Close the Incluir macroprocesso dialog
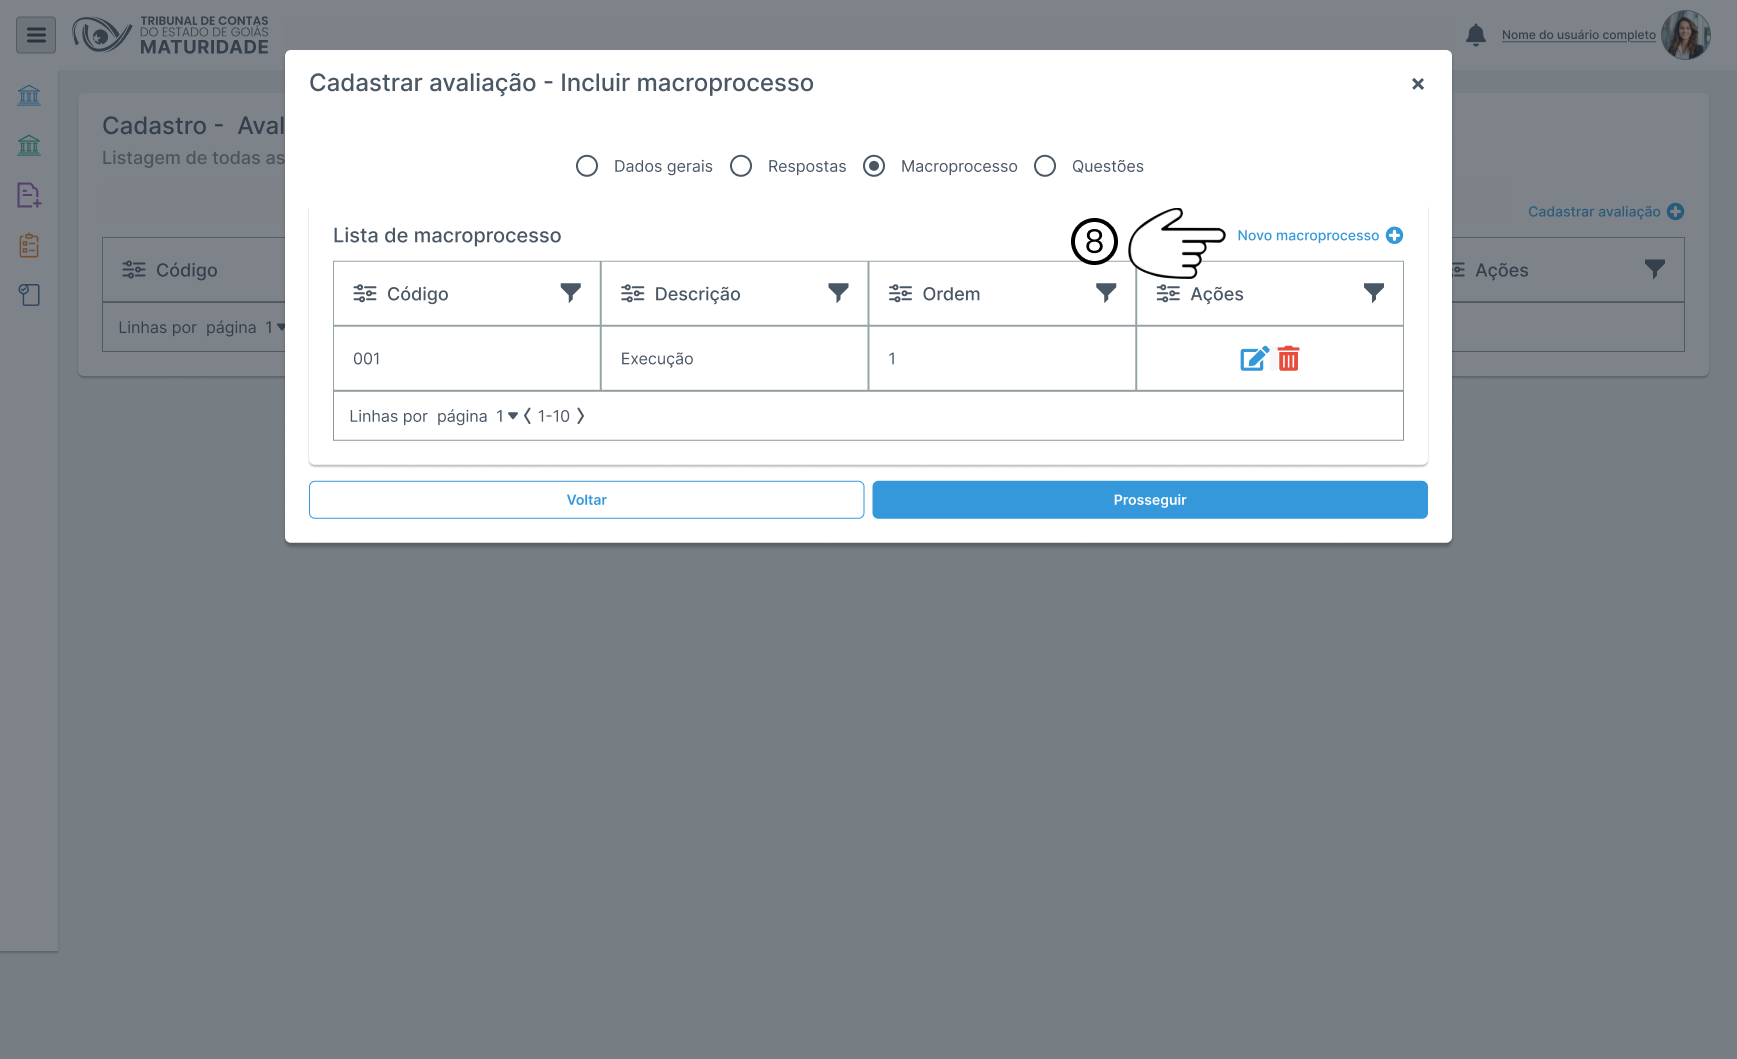 [x=1417, y=84]
